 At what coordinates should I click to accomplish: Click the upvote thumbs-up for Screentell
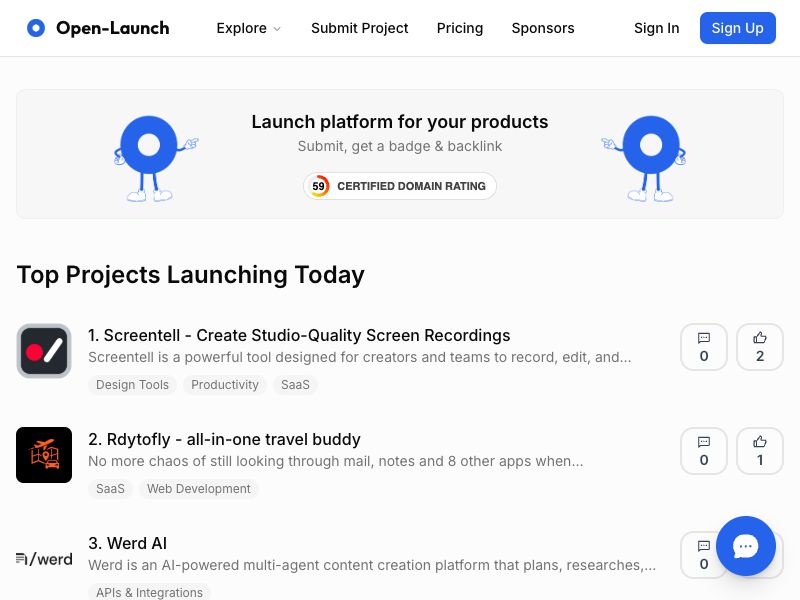tap(760, 347)
